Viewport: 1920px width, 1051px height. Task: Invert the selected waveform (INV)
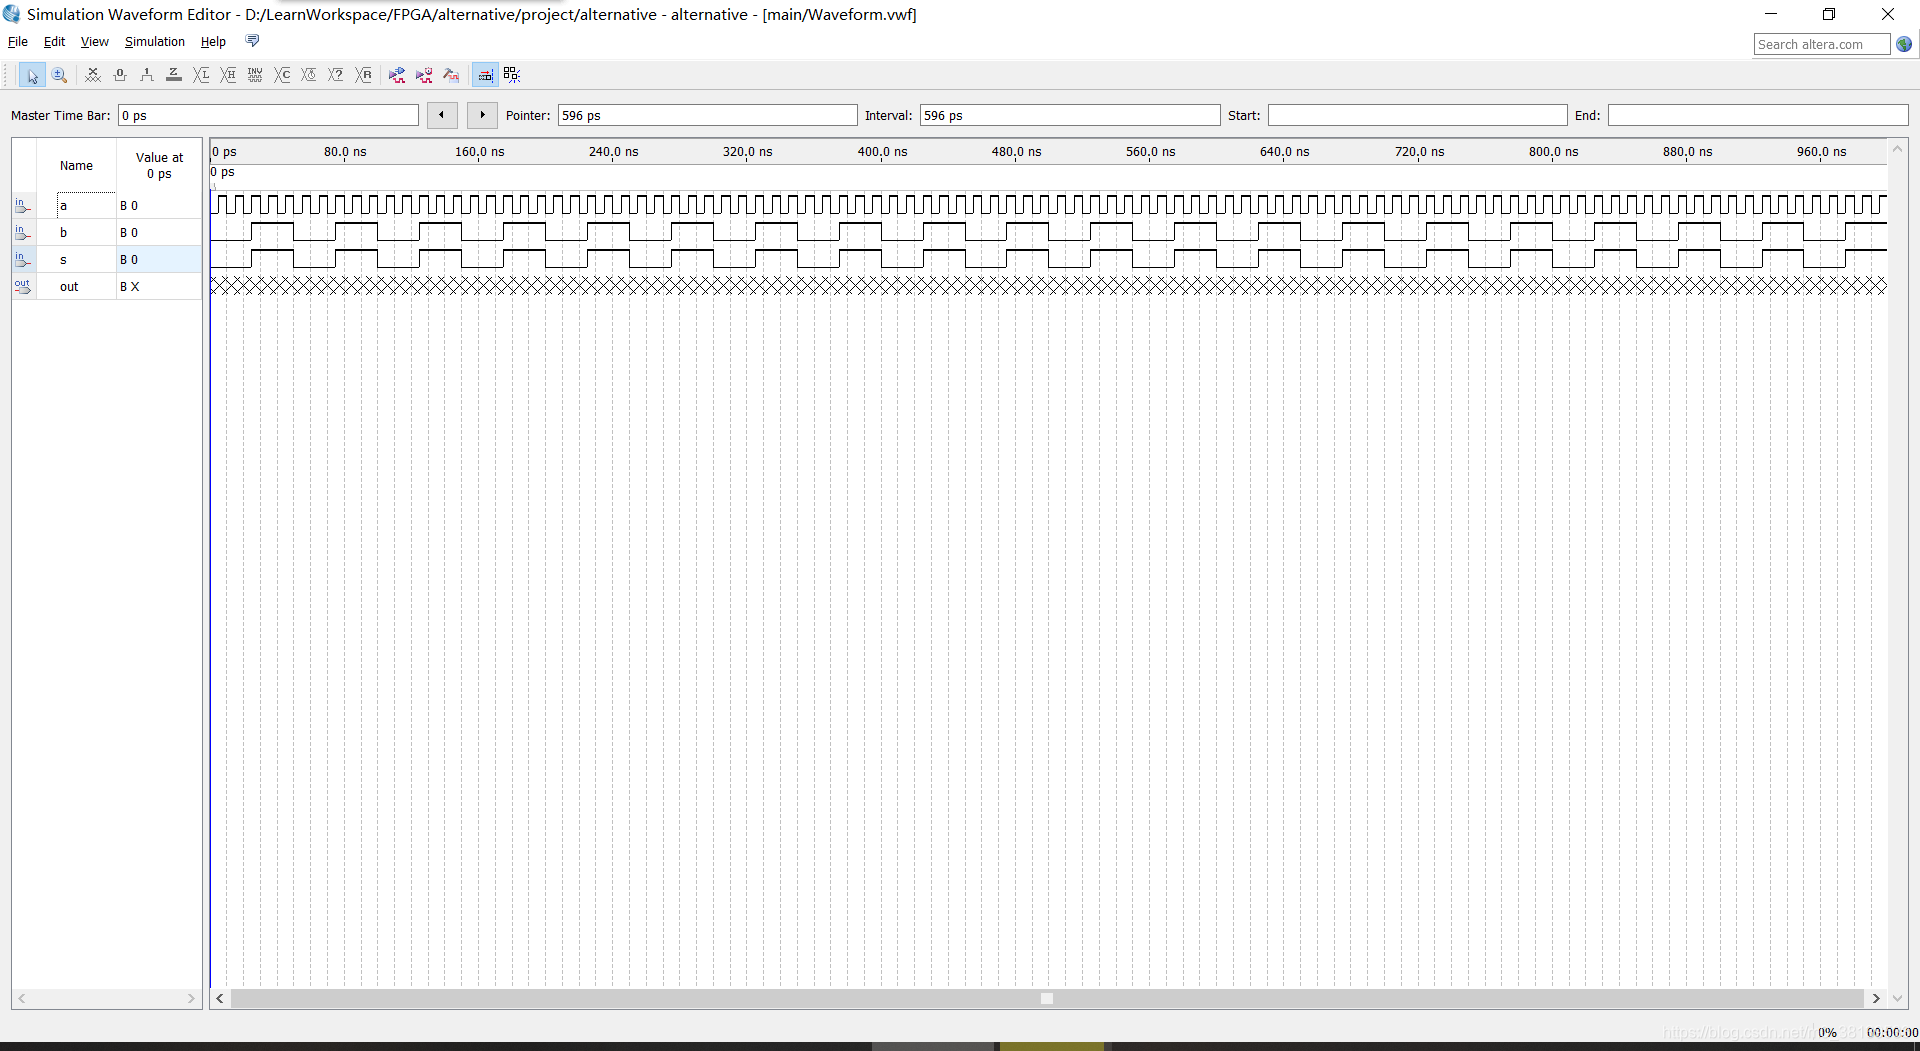point(255,75)
